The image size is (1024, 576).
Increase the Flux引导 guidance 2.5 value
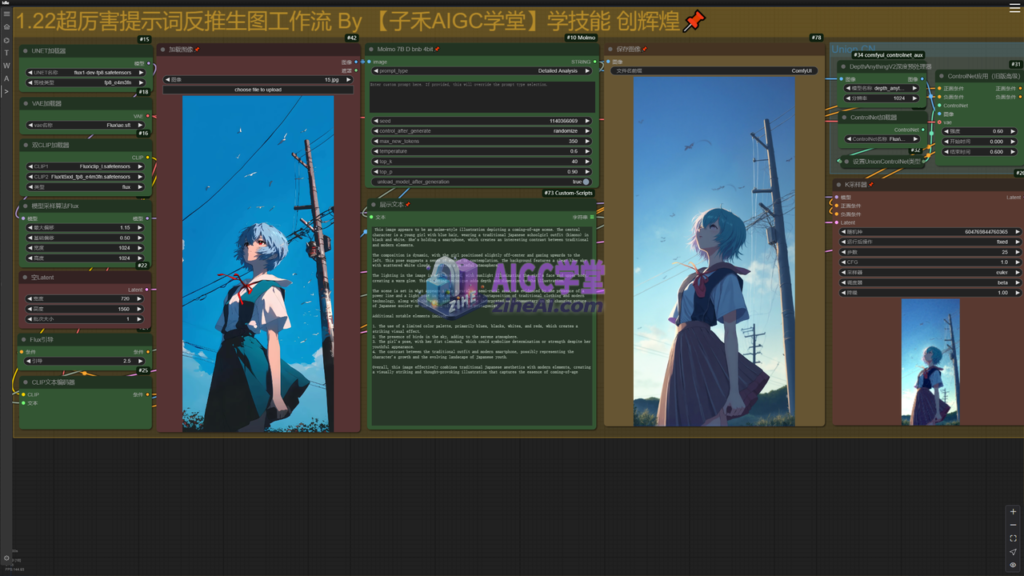coord(139,361)
